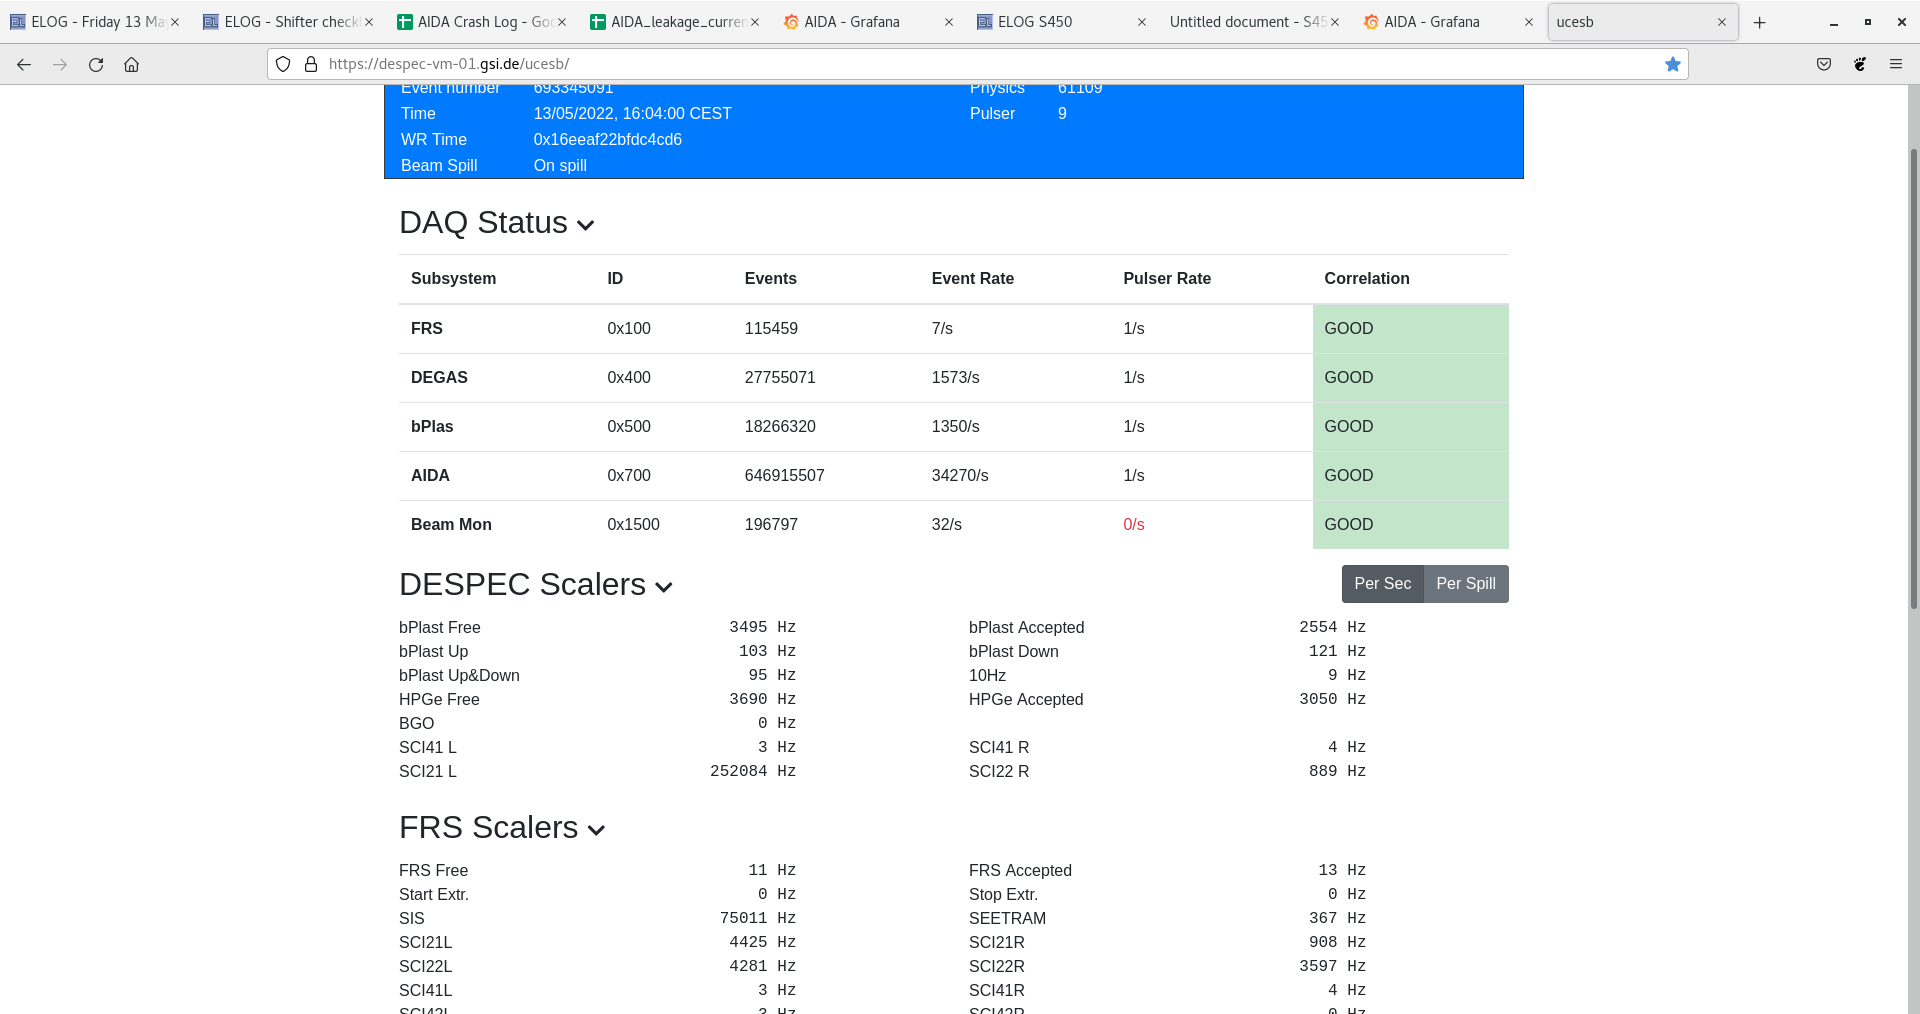
Task: Click the extension icon next to Pocket
Action: pos(1860,64)
